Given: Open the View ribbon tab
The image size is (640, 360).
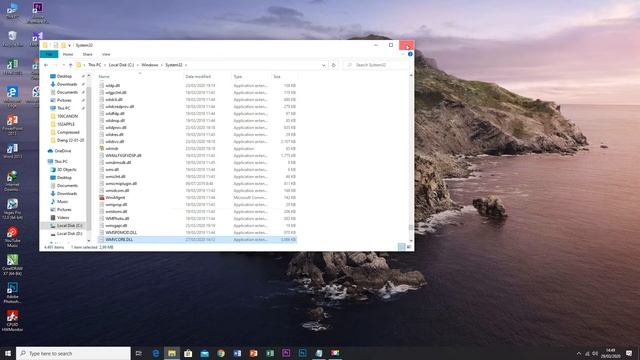Looking at the screenshot, I should pos(106,54).
